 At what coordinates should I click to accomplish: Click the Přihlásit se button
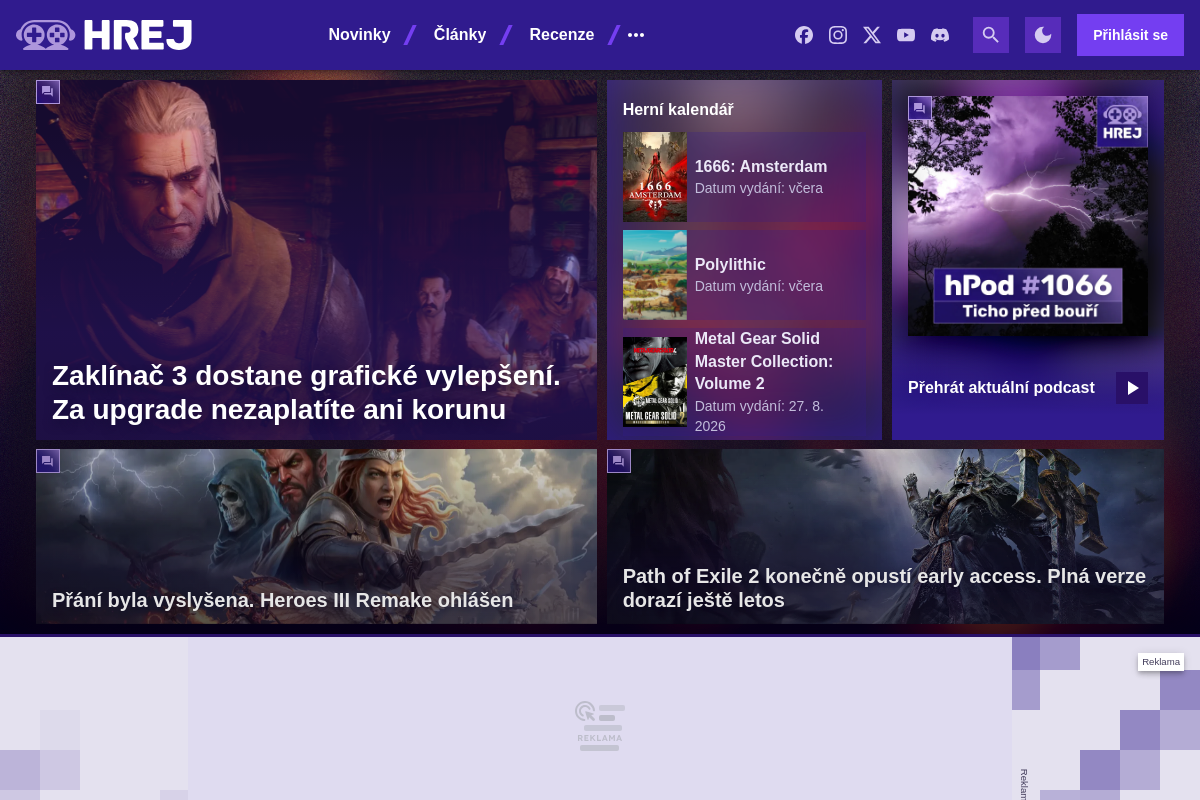[1130, 35]
